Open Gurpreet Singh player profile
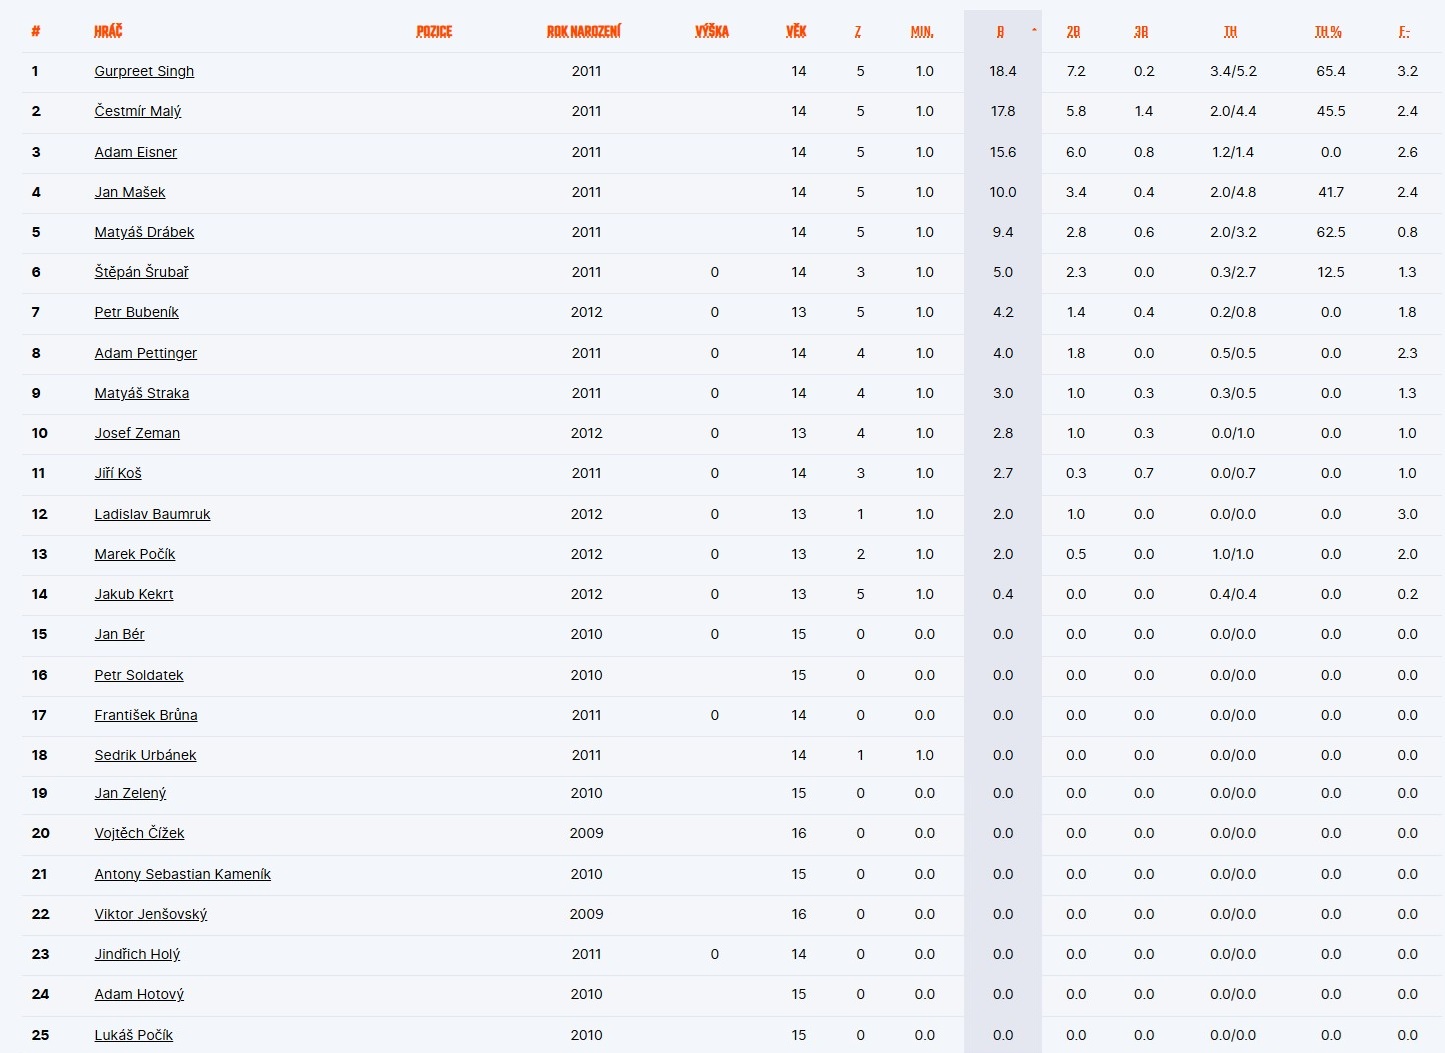Viewport: 1445px width, 1053px height. pyautogui.click(x=144, y=71)
